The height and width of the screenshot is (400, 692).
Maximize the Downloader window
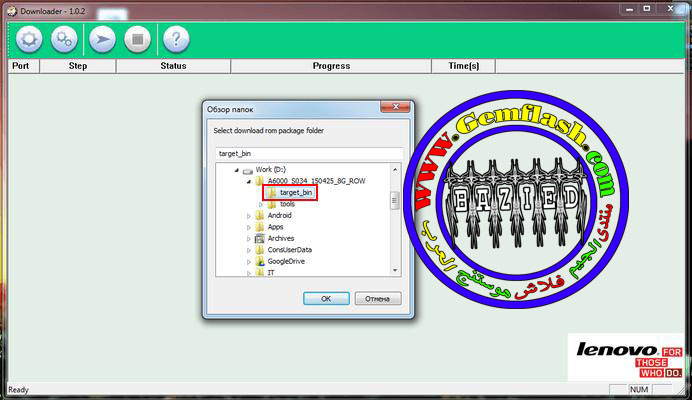(647, 9)
